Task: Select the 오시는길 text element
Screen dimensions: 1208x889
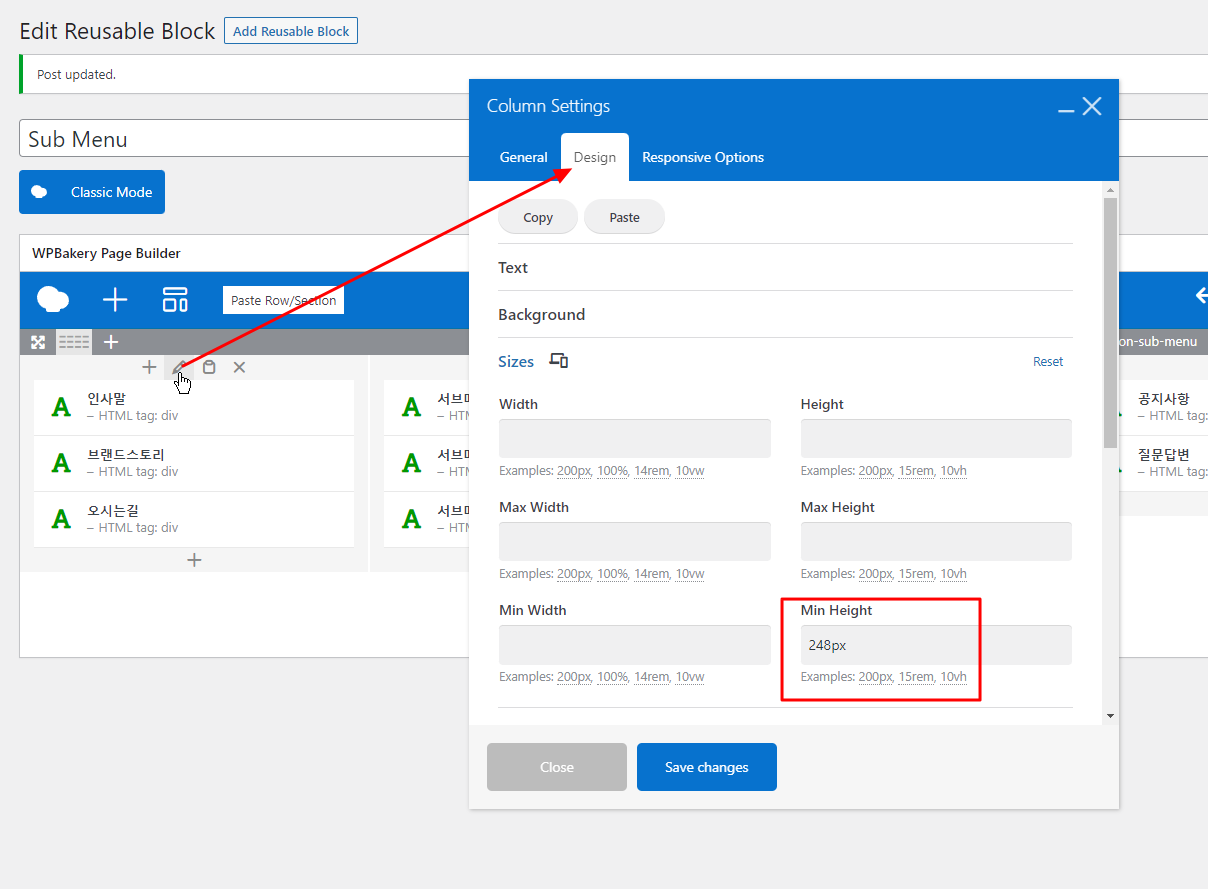Action: point(194,519)
